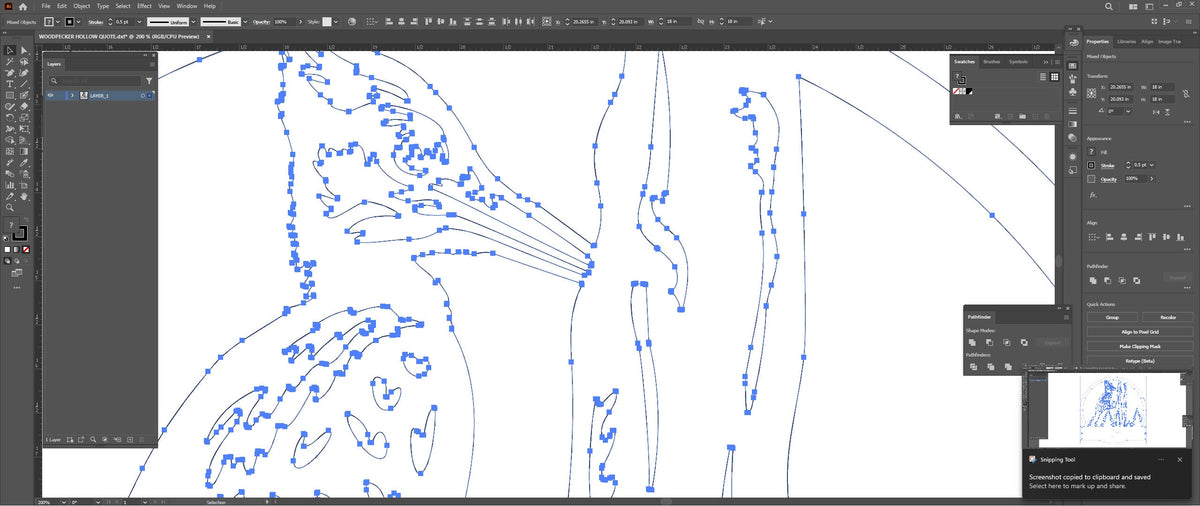Select the Magic Wand tool
The height and width of the screenshot is (506, 1200).
pyautogui.click(x=10, y=61)
